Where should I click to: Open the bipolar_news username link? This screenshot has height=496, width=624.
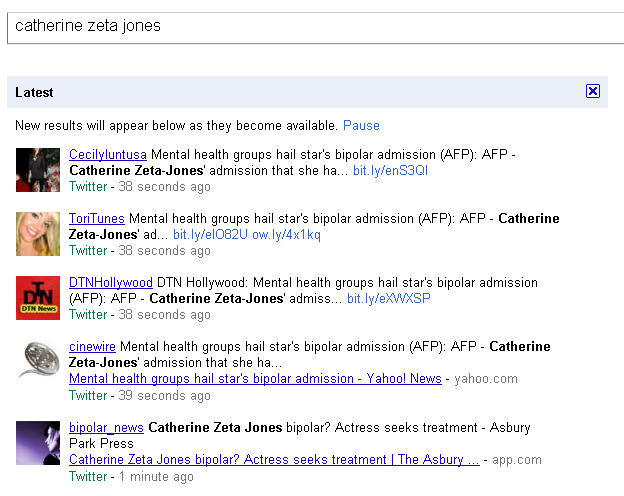click(107, 427)
